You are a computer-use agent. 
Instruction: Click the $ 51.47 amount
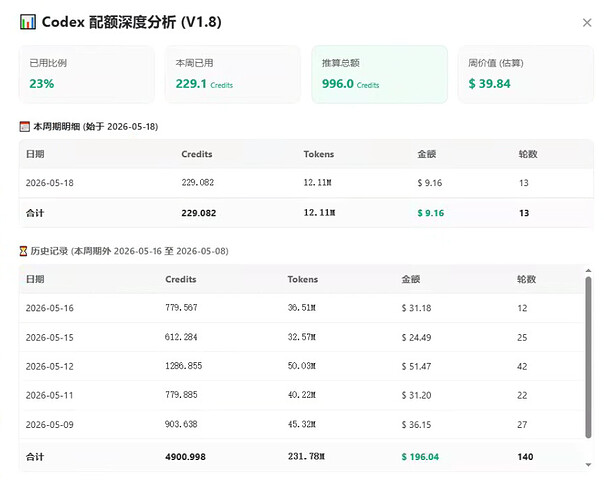[416, 366]
